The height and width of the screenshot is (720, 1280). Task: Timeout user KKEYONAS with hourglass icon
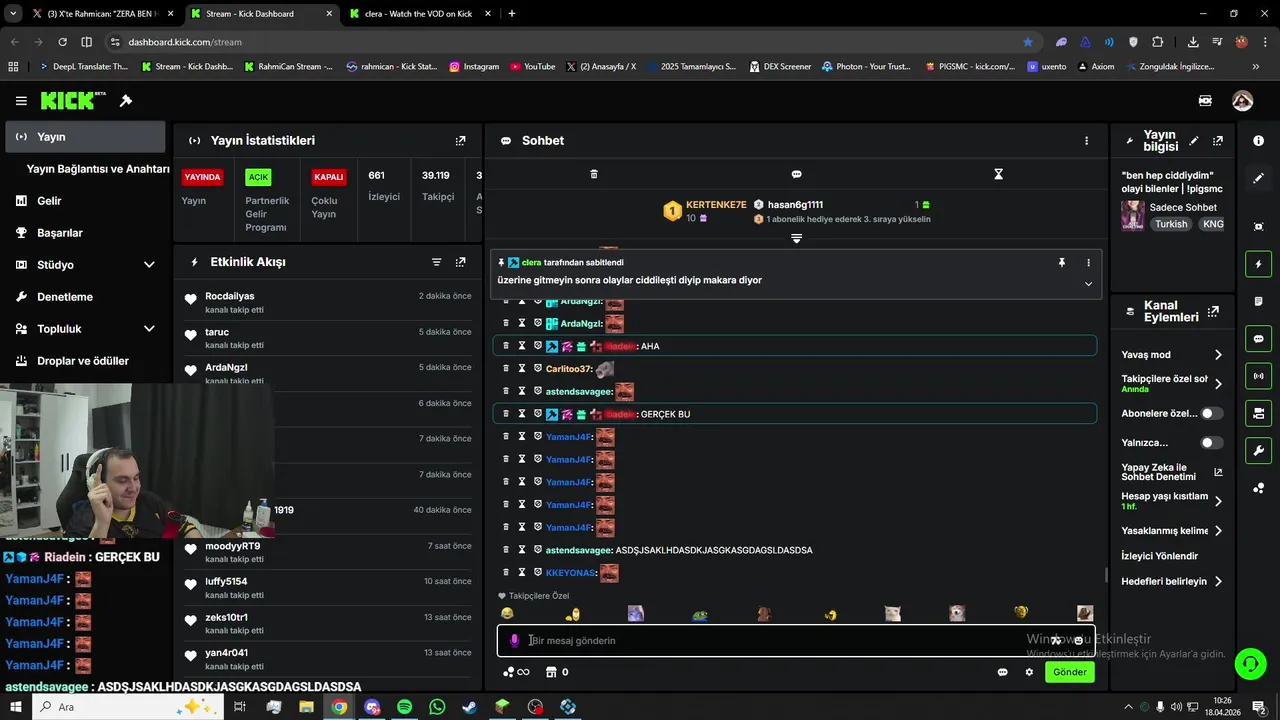click(521, 573)
